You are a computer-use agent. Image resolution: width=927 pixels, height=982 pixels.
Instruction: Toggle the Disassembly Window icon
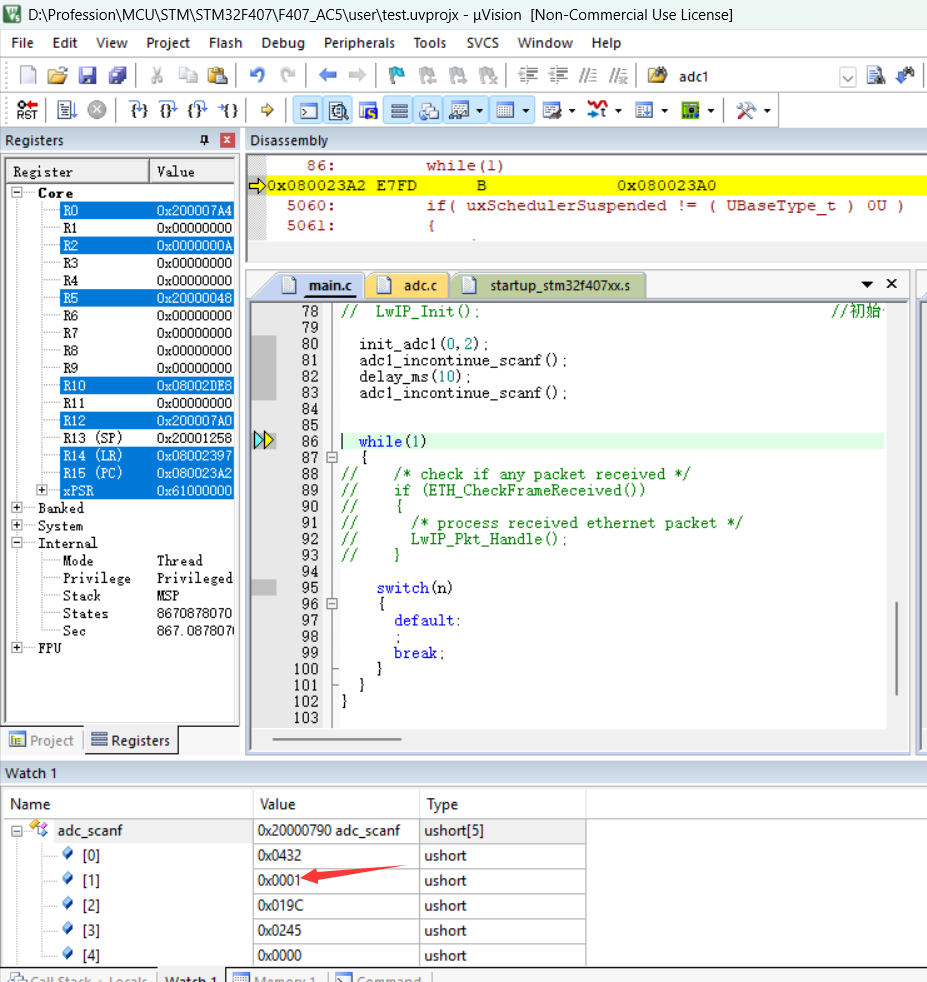[339, 111]
